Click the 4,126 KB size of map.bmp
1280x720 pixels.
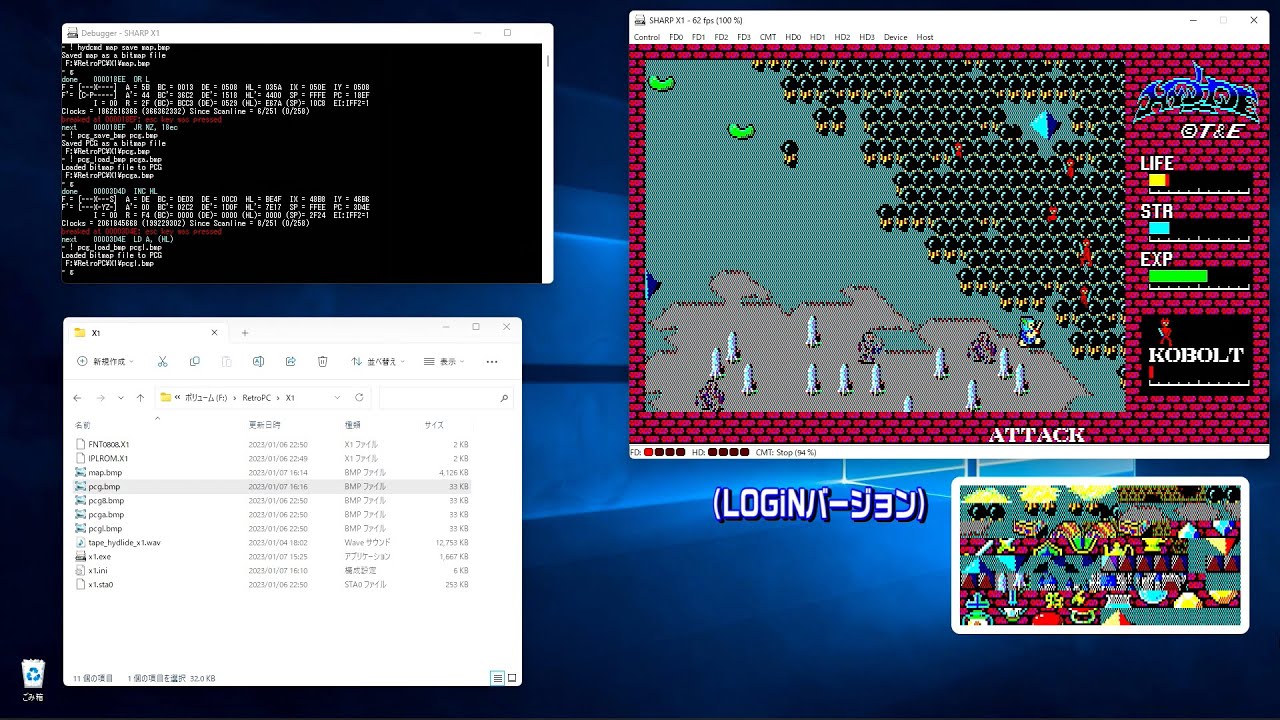click(x=454, y=472)
